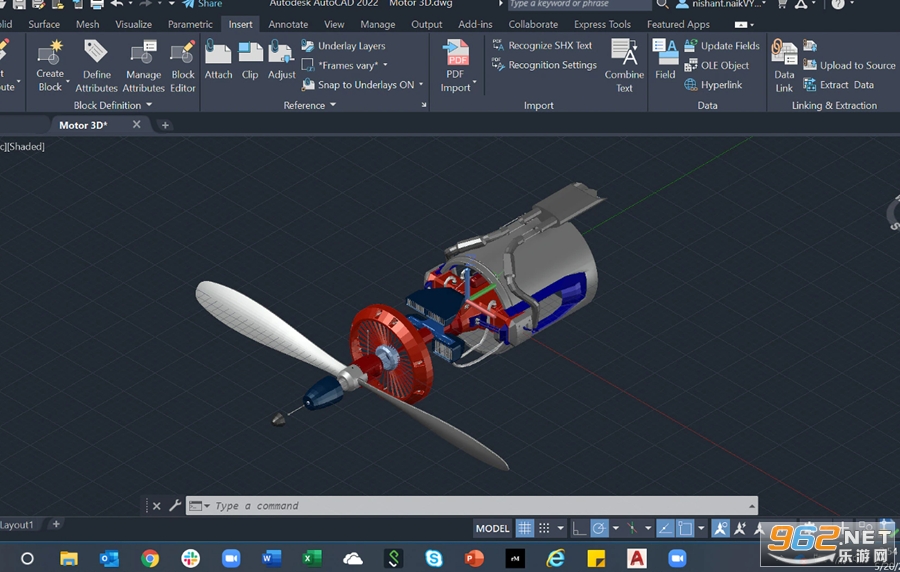Close the Motor 3D file tab
Image resolution: width=900 pixels, height=572 pixels.
click(x=137, y=124)
